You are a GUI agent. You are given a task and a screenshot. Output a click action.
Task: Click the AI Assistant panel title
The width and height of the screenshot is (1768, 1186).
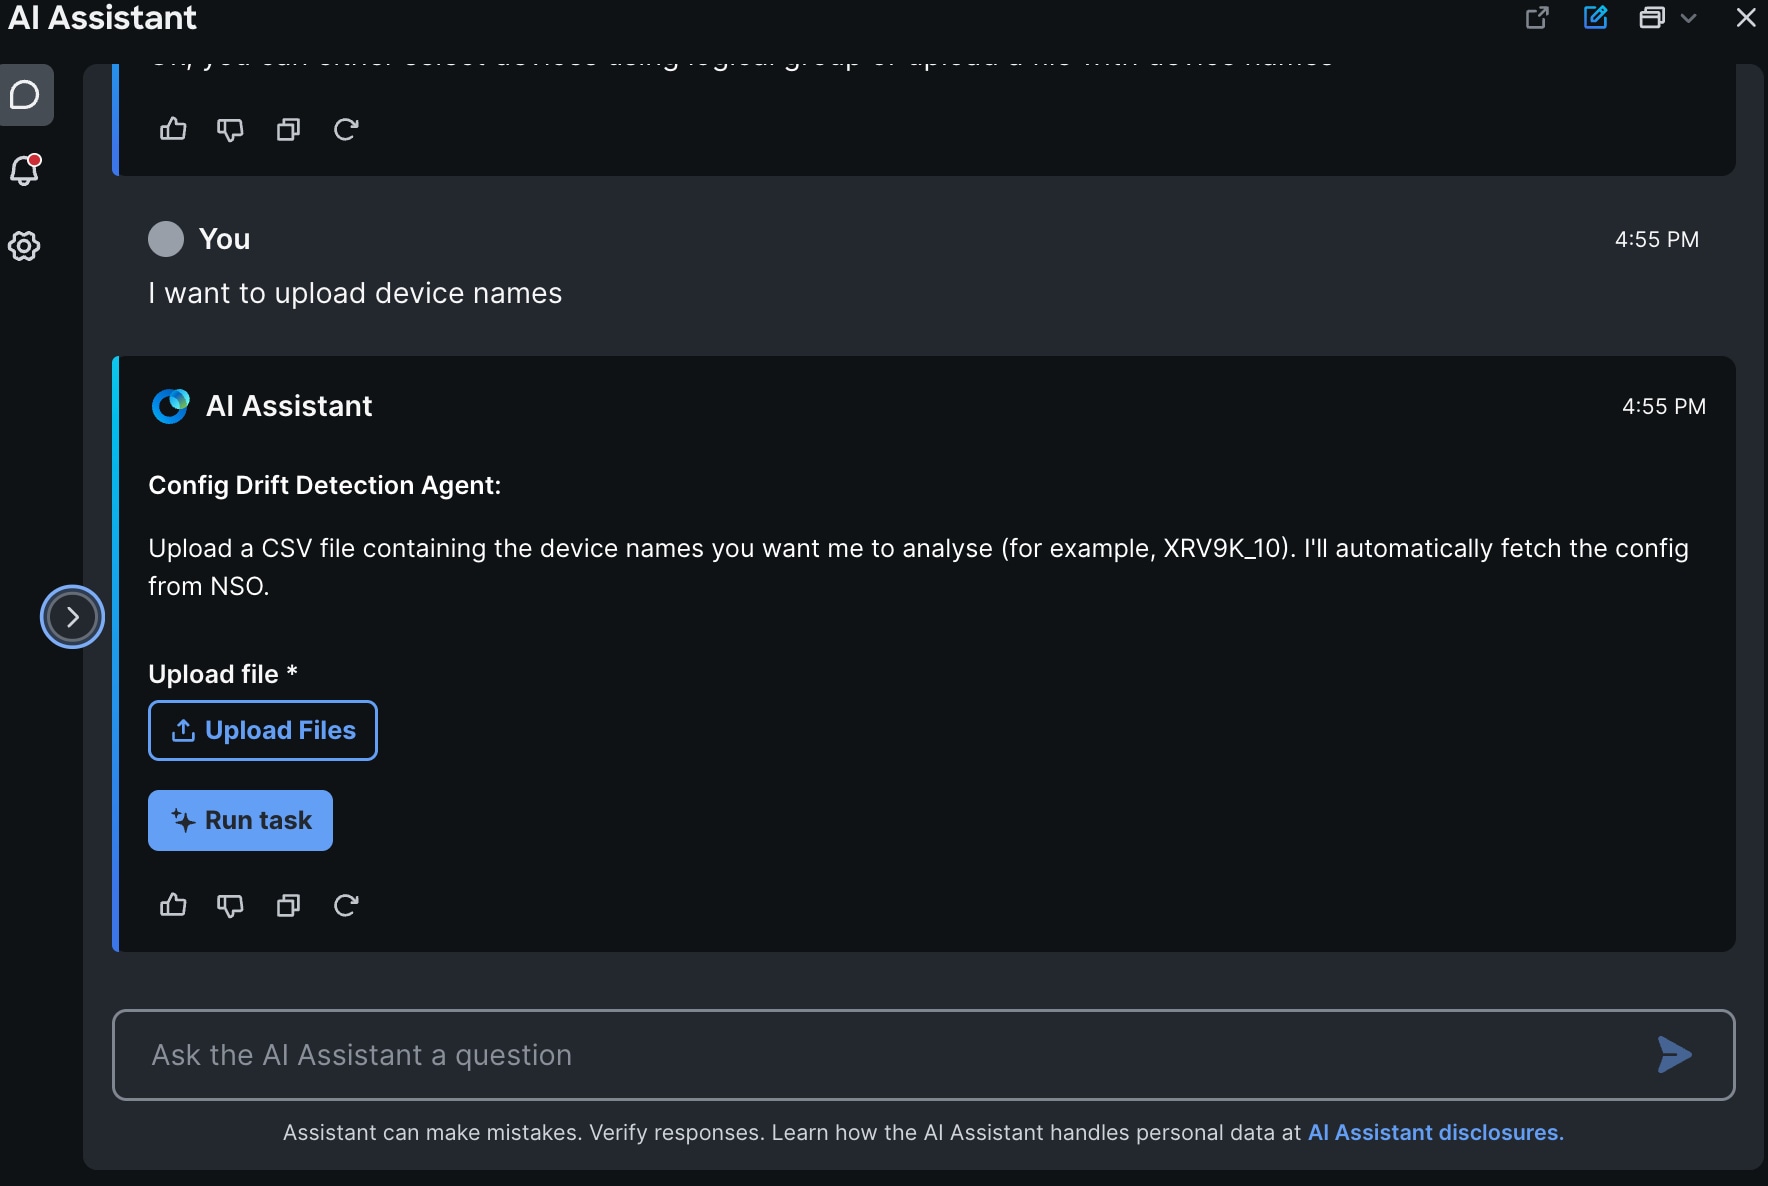pyautogui.click(x=102, y=18)
